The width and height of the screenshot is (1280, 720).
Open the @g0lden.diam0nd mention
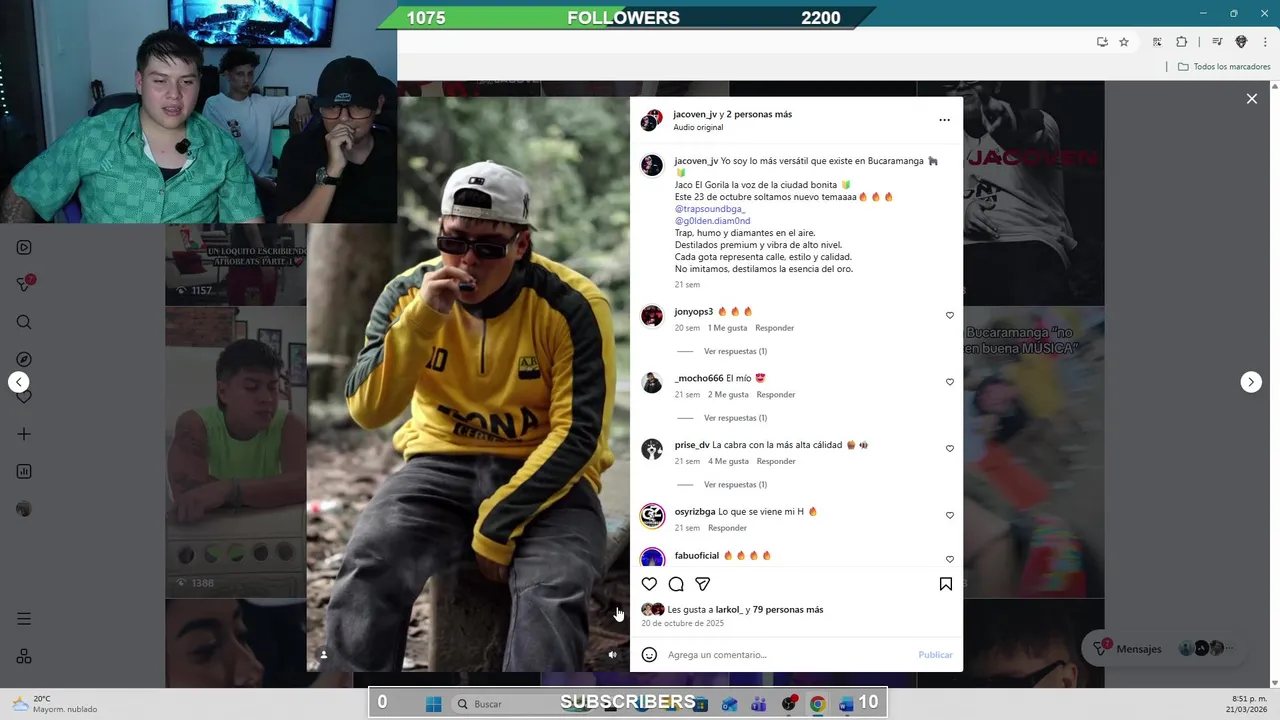(x=712, y=221)
